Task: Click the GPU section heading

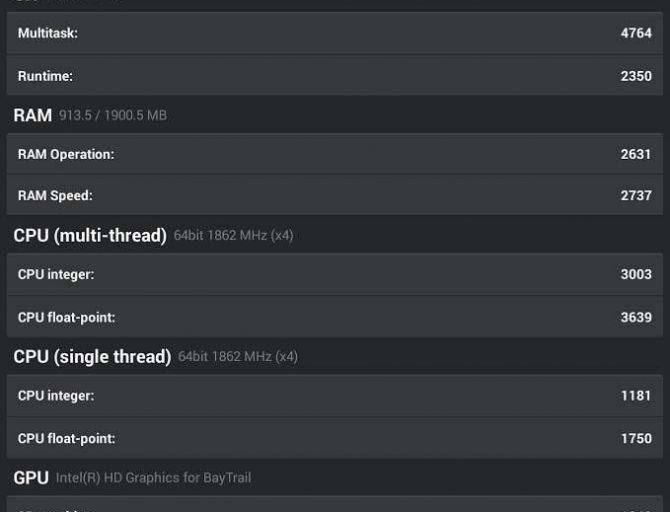Action: 31,478
